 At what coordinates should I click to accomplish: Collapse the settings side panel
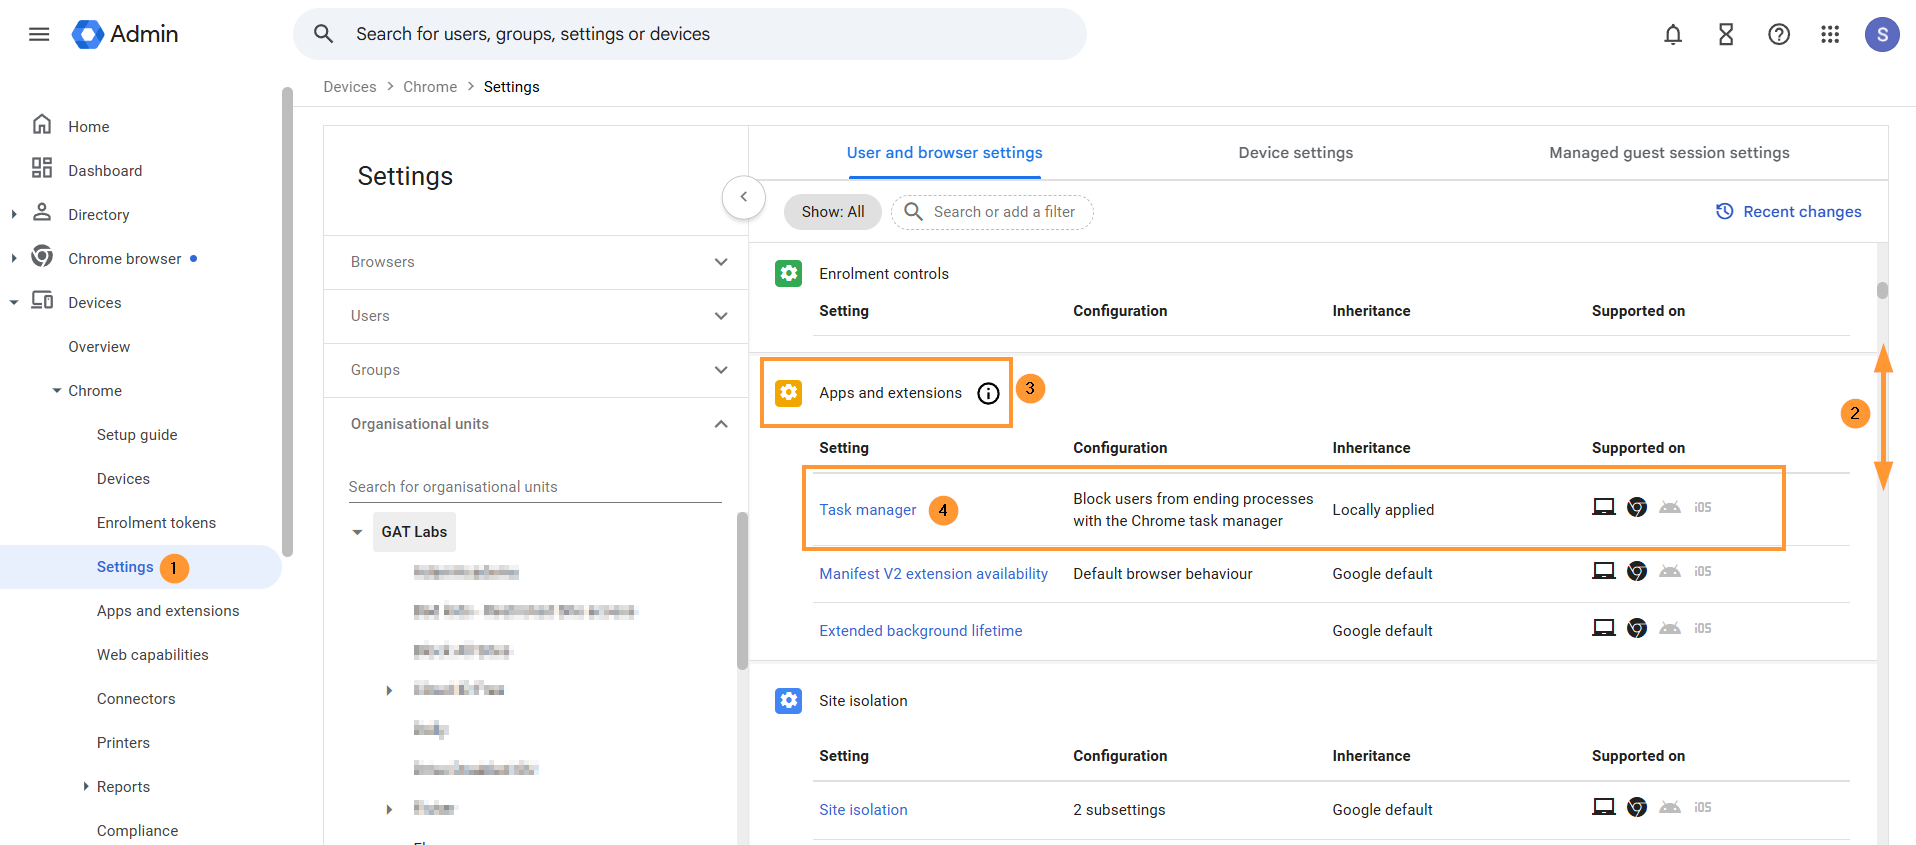coord(743,197)
